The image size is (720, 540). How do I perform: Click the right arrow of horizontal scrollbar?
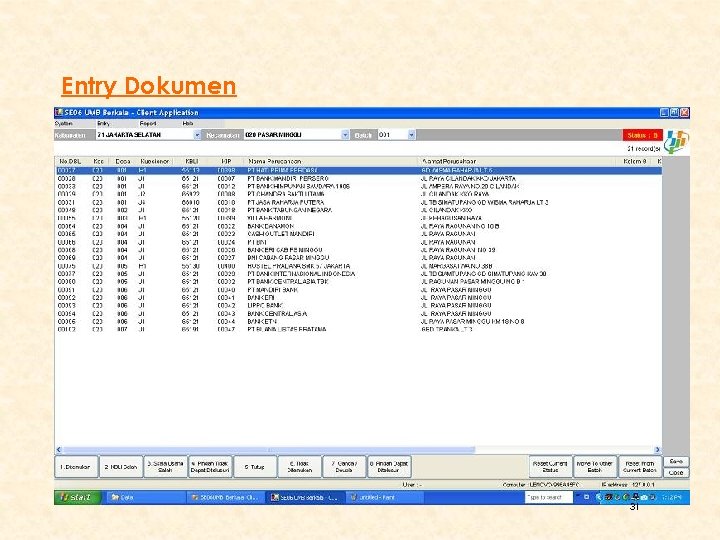(658, 450)
